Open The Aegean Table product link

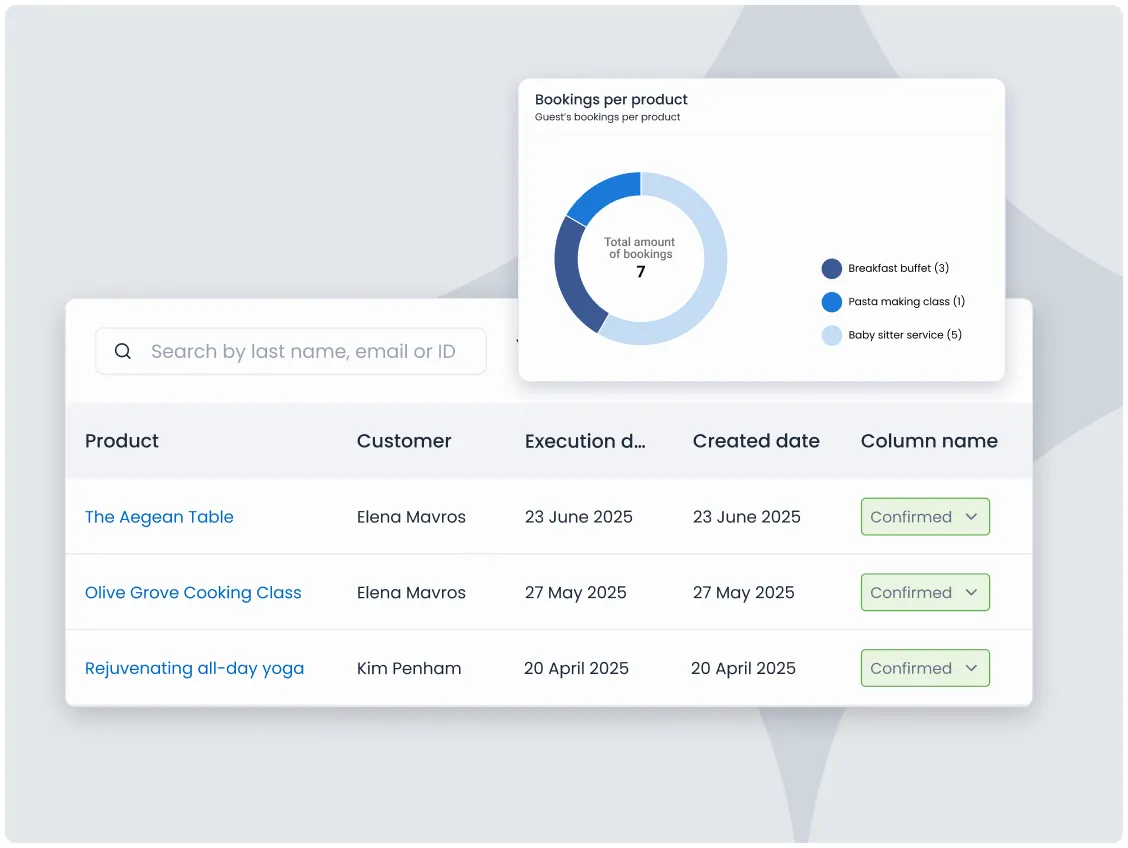point(159,516)
